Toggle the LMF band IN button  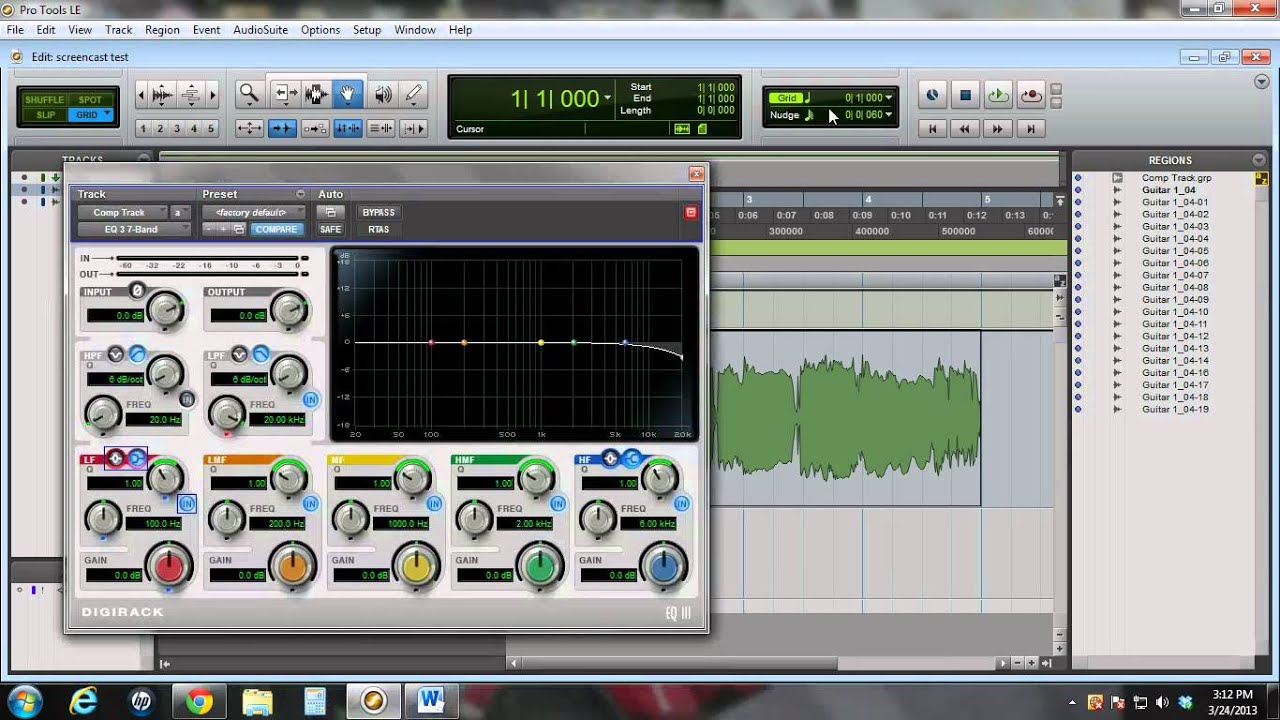pos(310,503)
